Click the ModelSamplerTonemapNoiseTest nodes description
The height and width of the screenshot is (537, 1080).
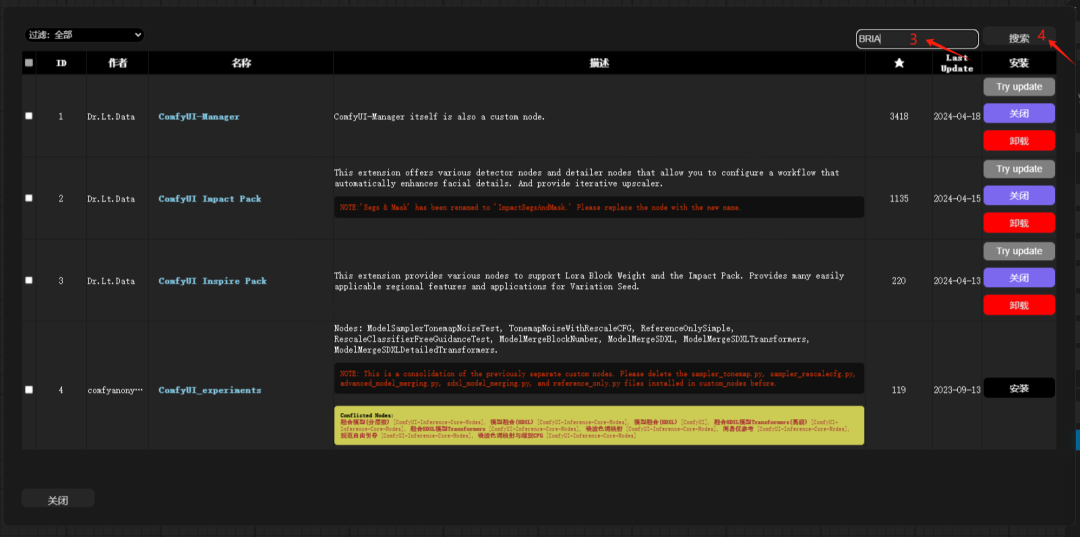572,339
